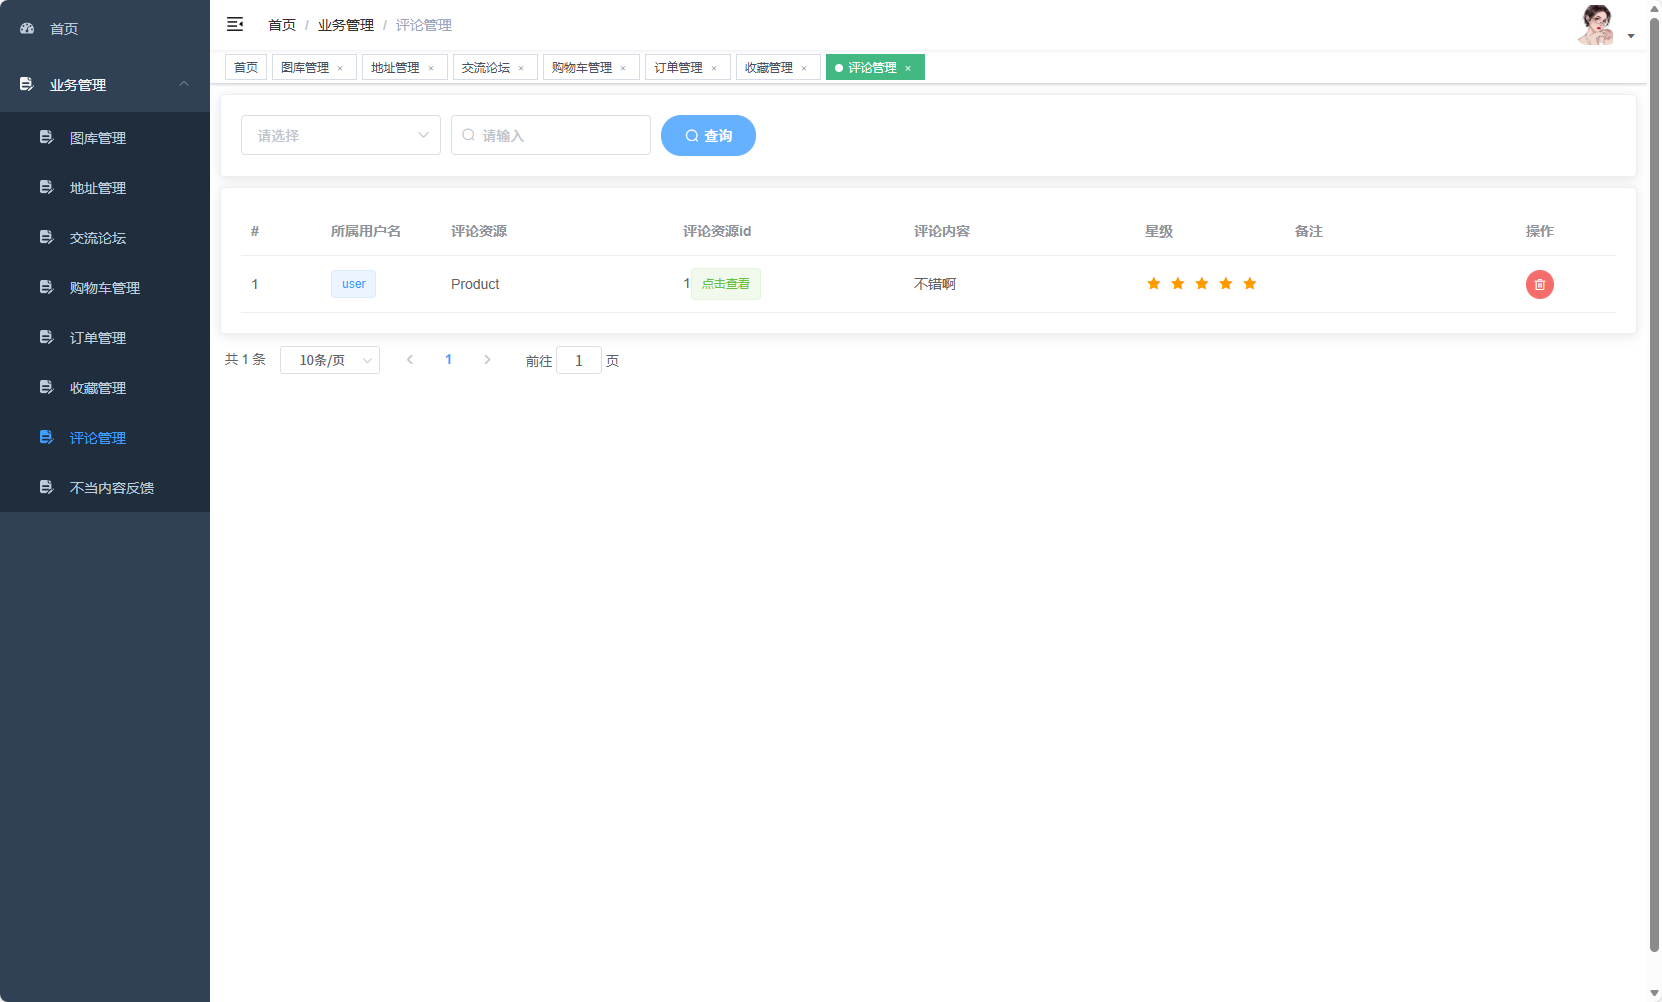This screenshot has width=1662, height=1002.
Task: Click the first star in rating
Action: (1153, 284)
